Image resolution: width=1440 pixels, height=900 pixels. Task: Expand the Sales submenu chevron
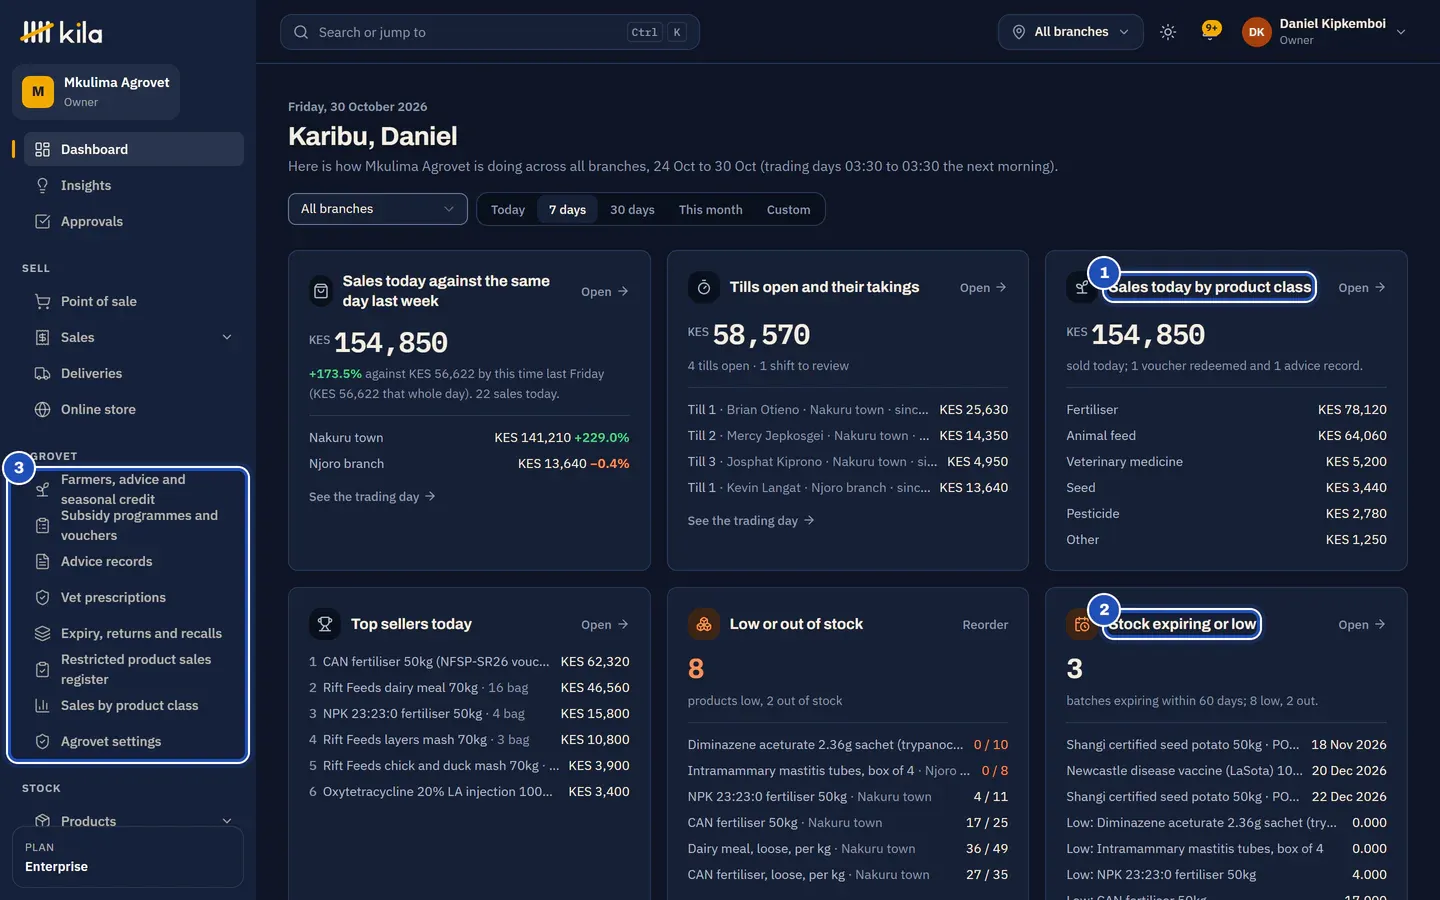(227, 337)
